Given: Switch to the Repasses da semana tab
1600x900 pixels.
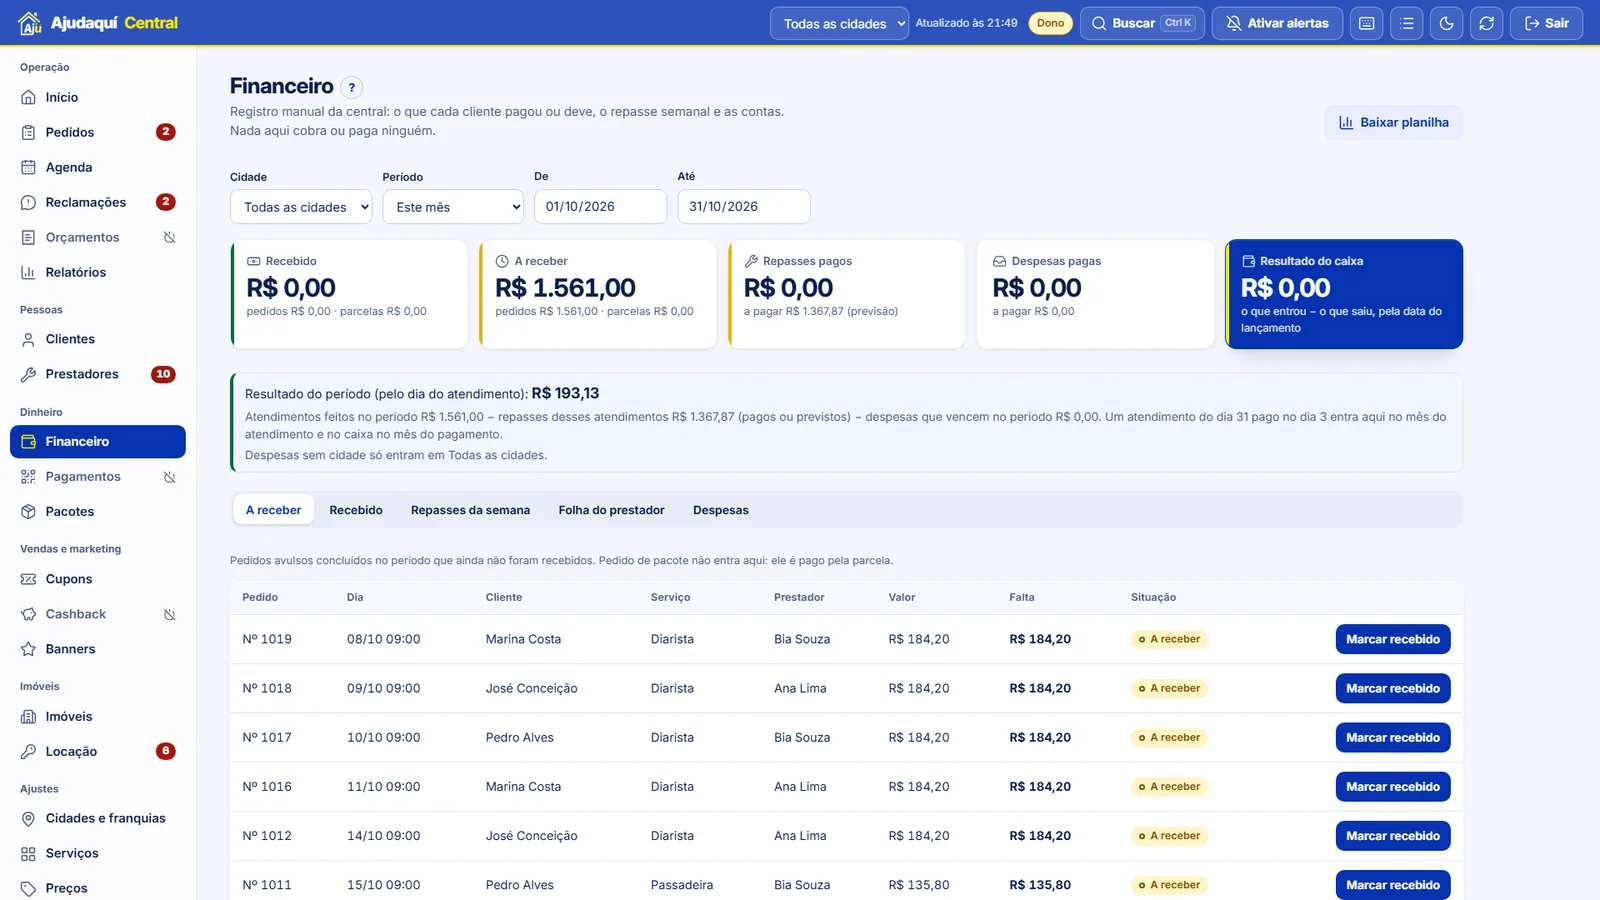Looking at the screenshot, I should point(470,510).
